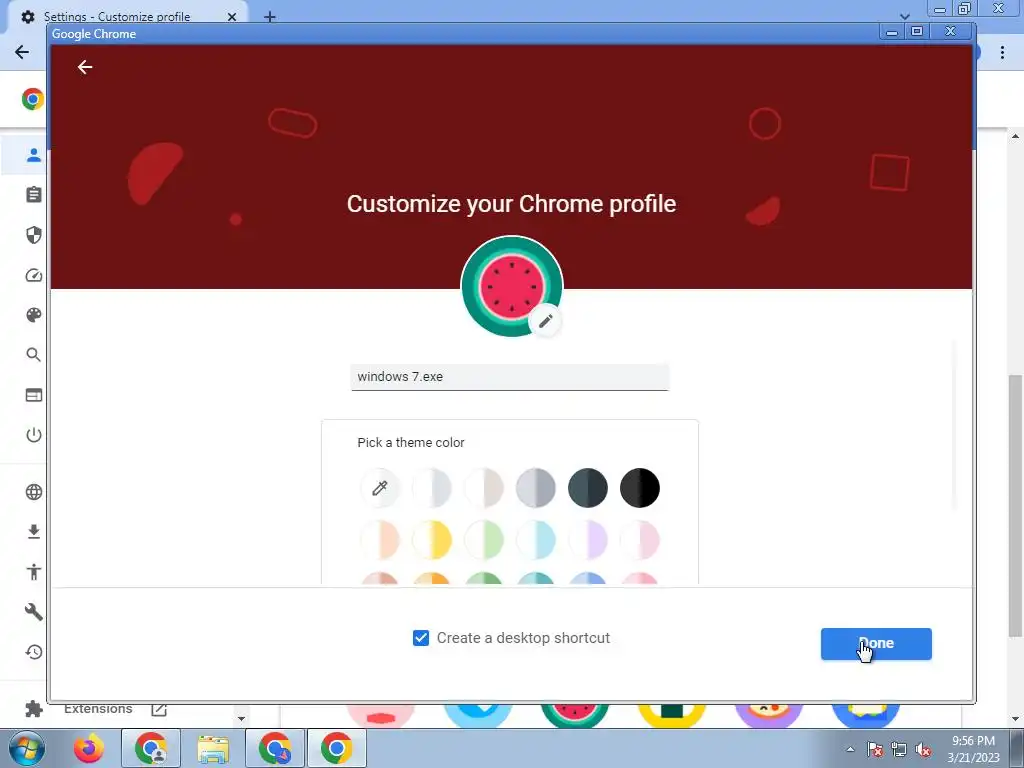The width and height of the screenshot is (1024, 768).
Task: Select the light green theme color
Action: coord(484,540)
